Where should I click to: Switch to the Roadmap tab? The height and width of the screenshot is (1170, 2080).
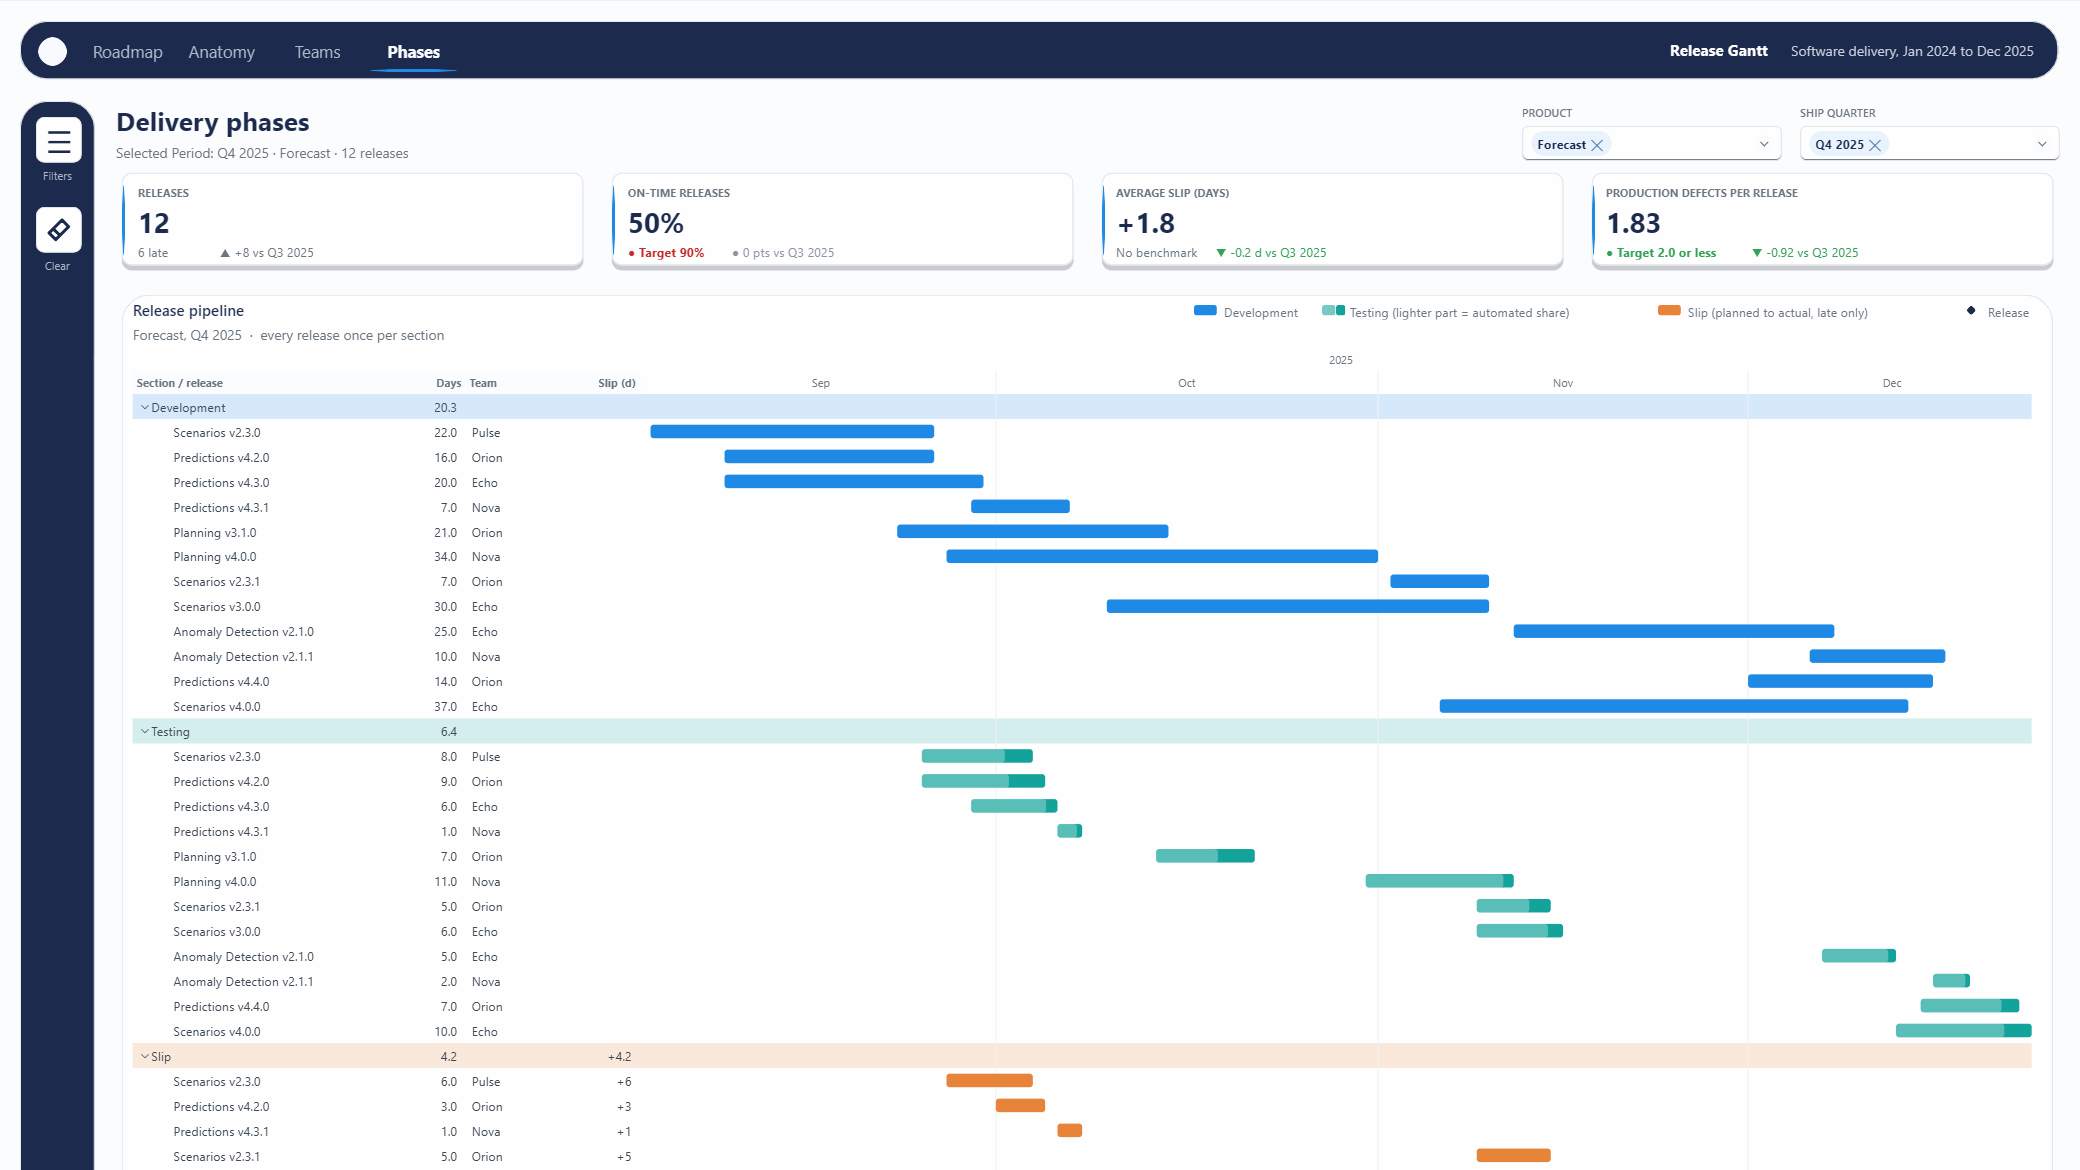127,52
